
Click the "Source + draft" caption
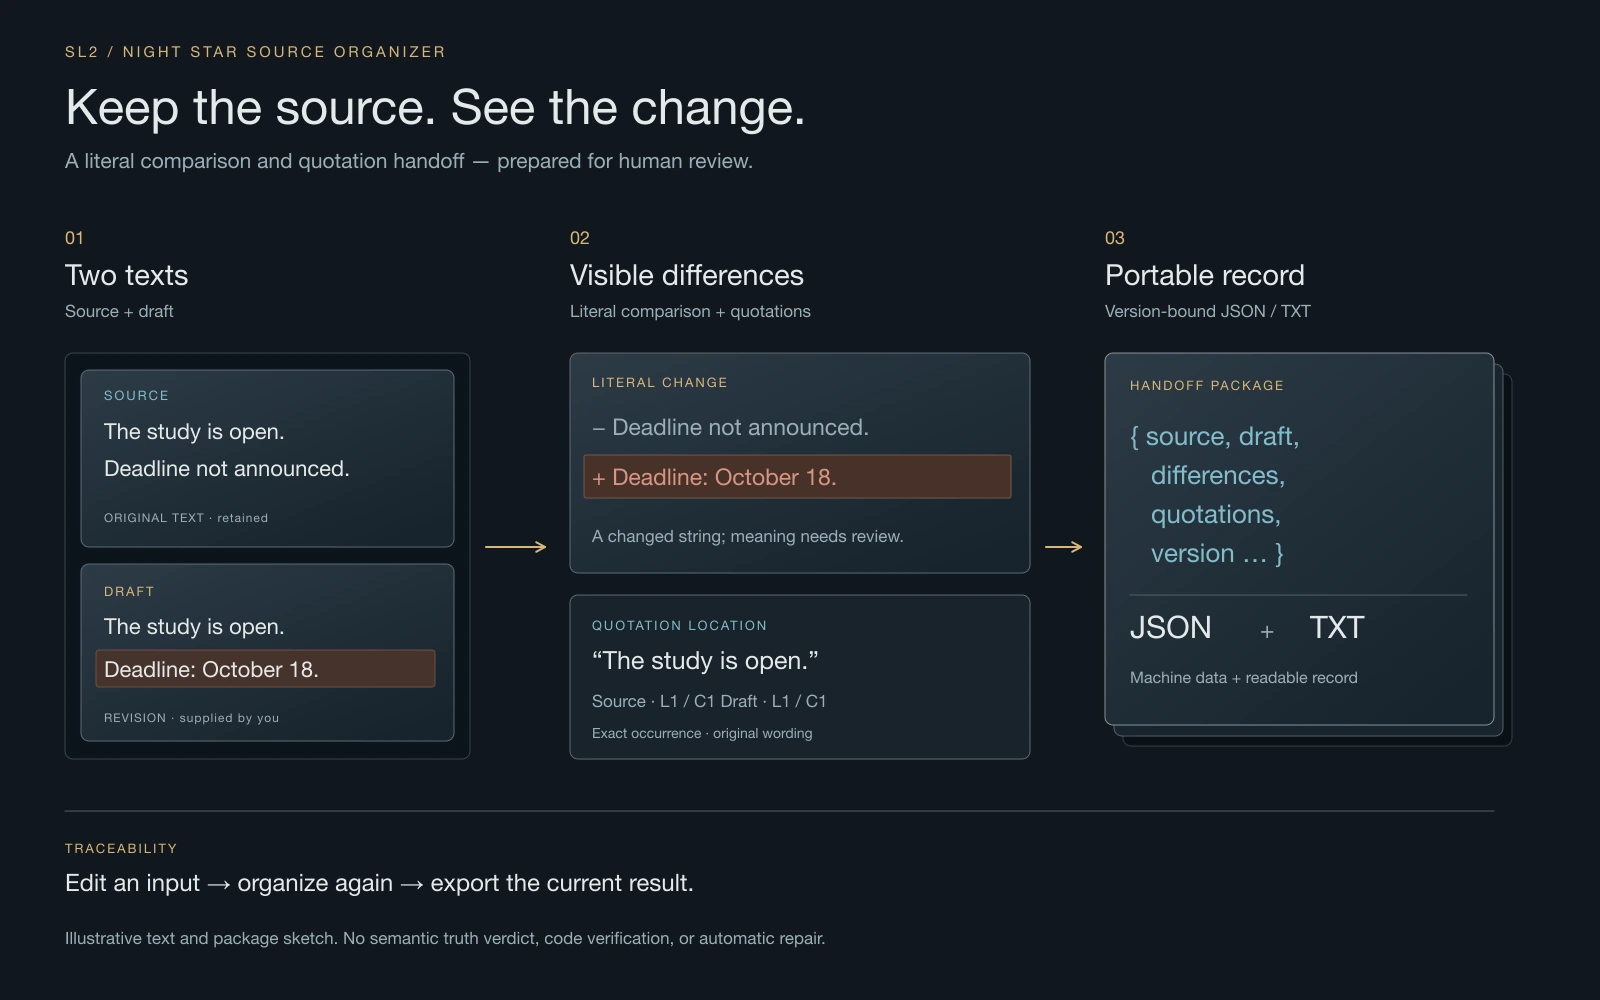click(x=119, y=311)
